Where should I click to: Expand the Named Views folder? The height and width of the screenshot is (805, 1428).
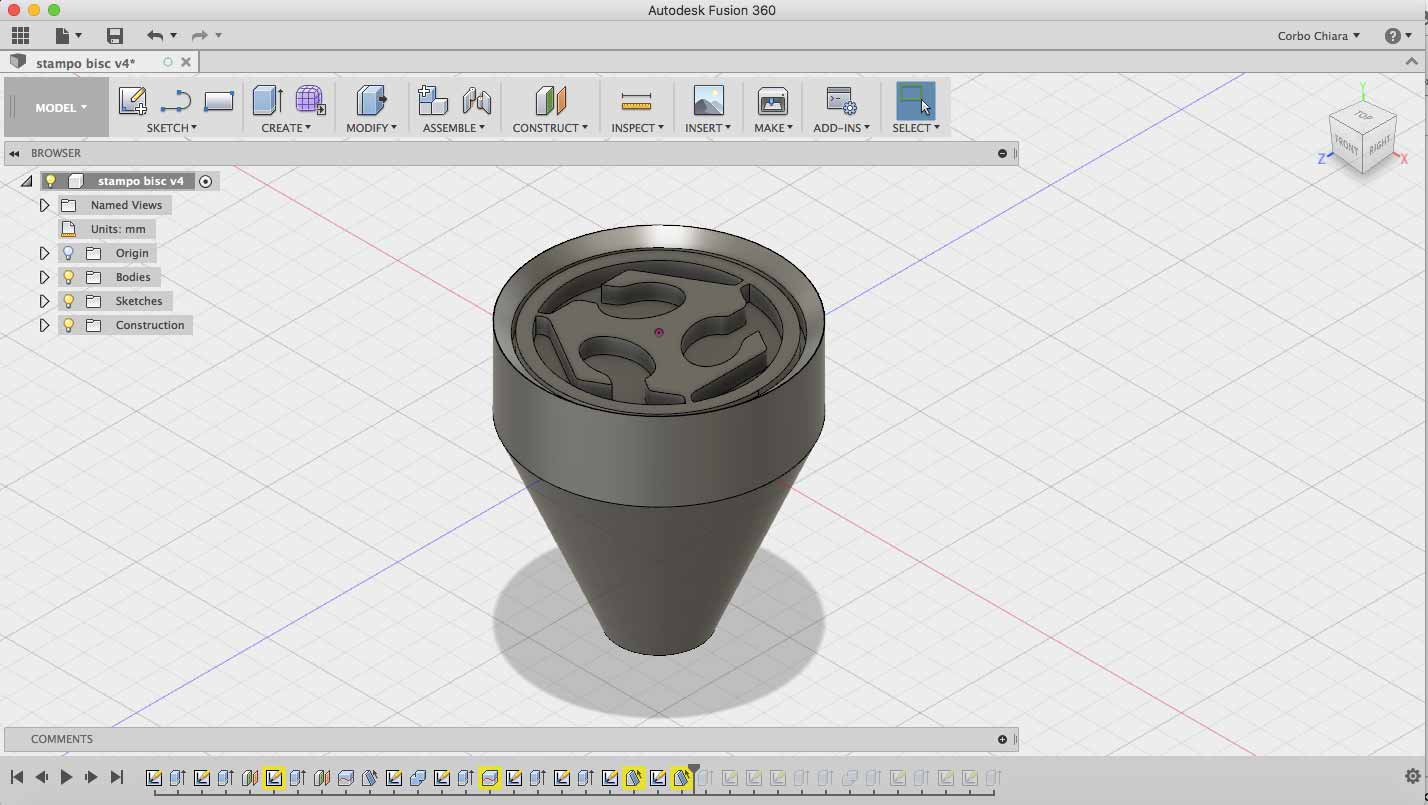44,205
